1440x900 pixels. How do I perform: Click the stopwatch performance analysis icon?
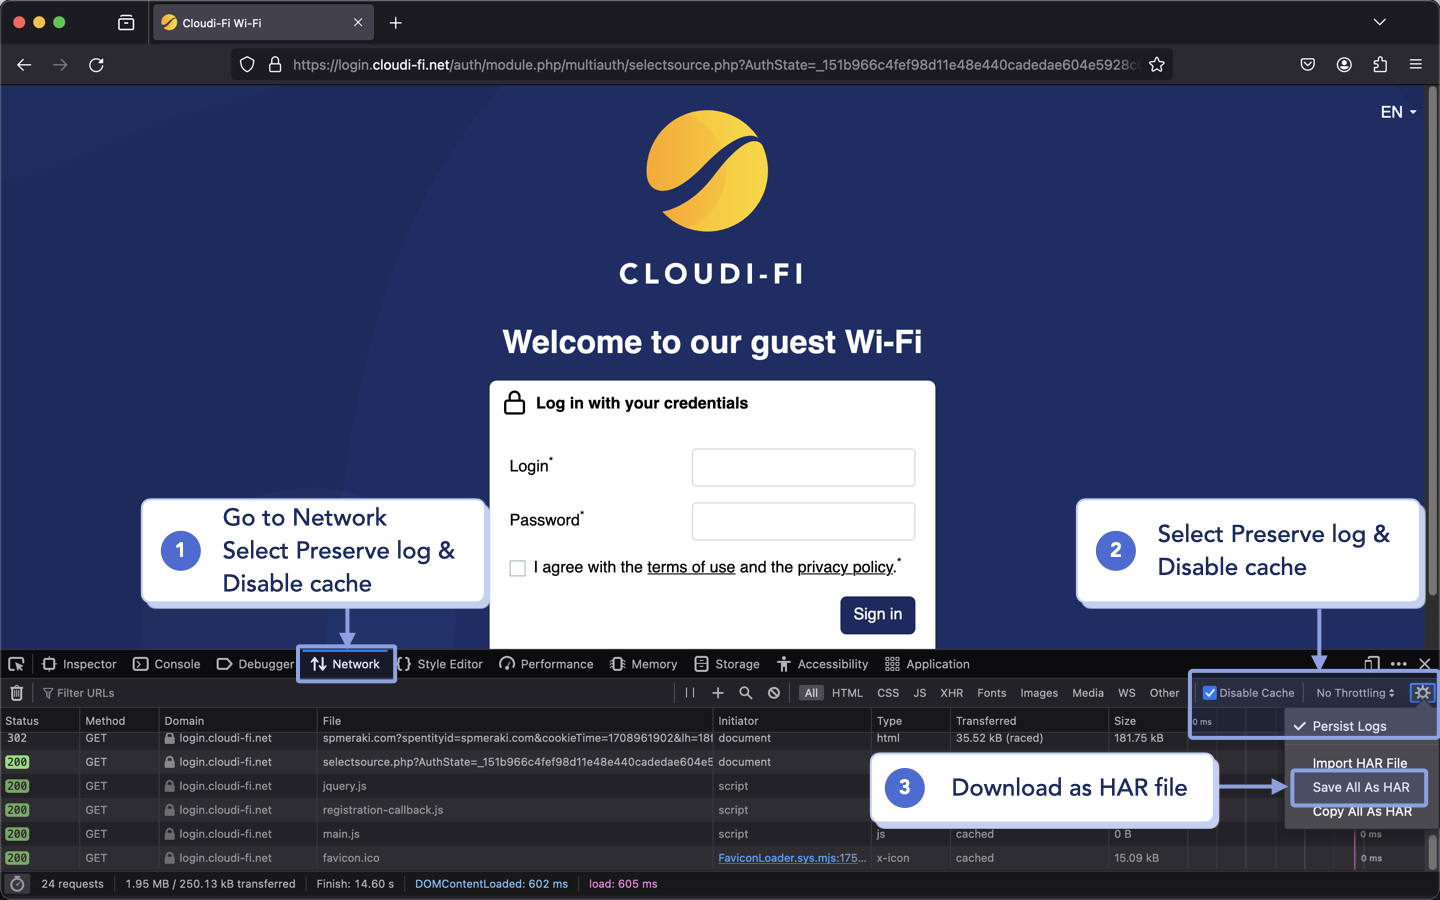coord(16,883)
